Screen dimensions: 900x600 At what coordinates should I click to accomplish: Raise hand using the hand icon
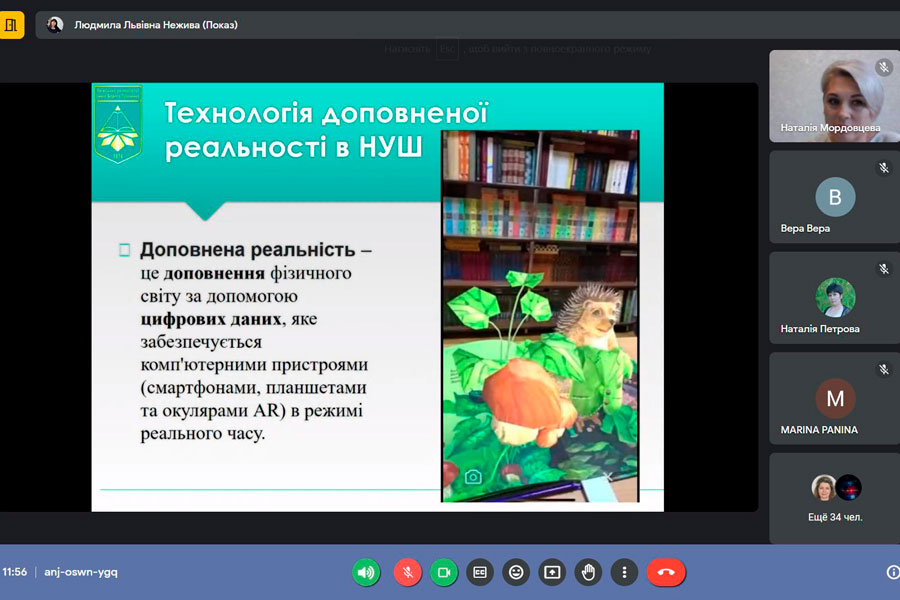(588, 572)
